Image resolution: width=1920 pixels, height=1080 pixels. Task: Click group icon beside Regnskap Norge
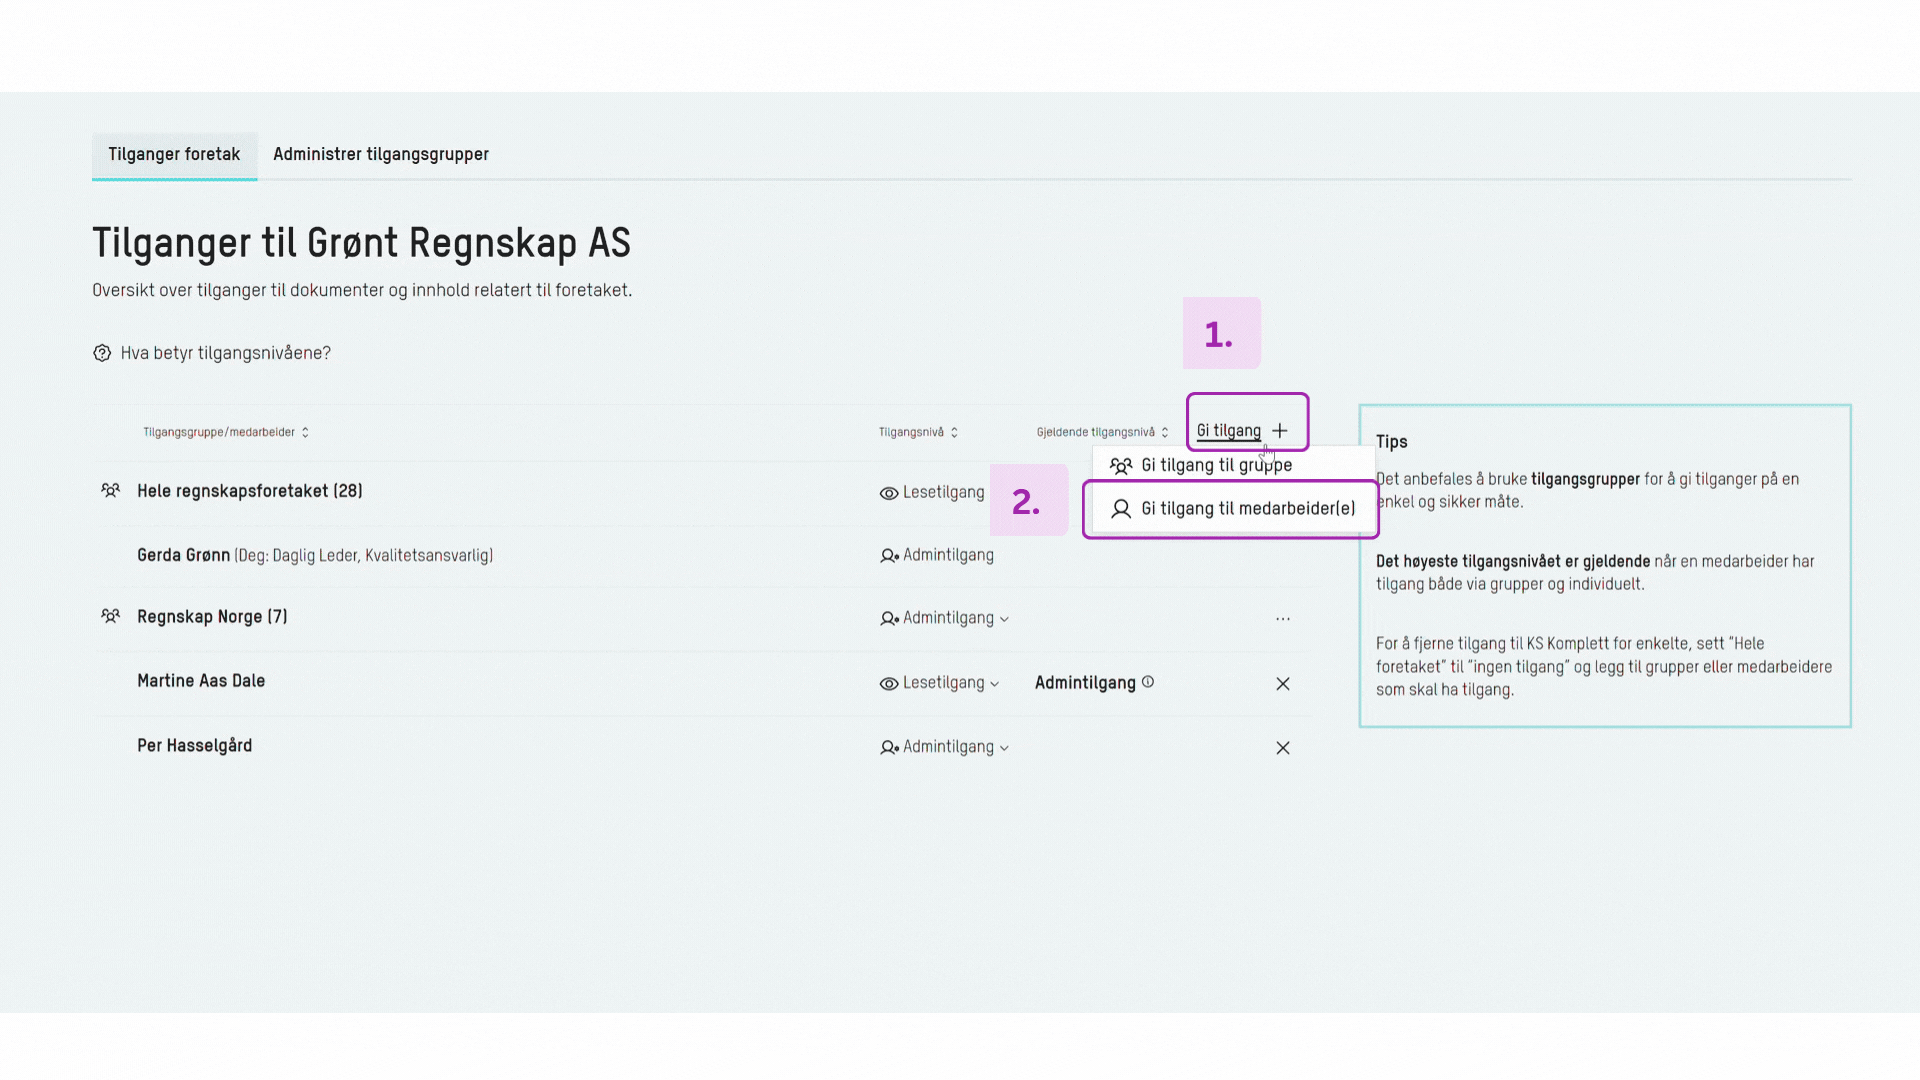[x=110, y=617]
